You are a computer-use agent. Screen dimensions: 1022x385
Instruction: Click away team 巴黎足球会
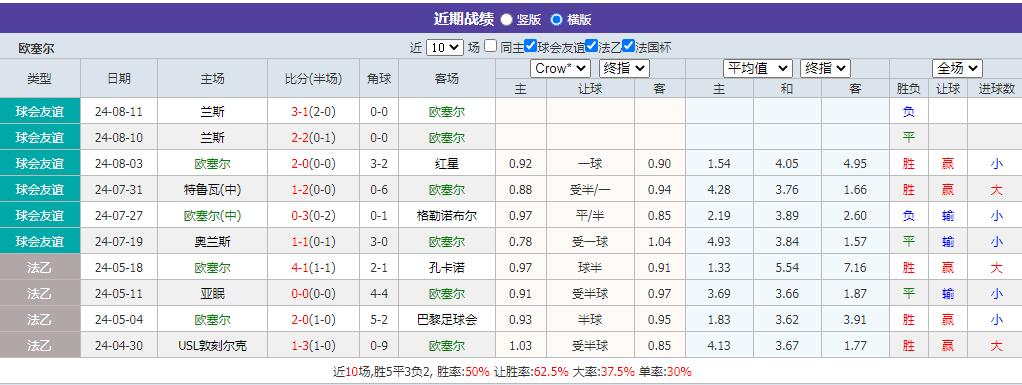[x=446, y=320]
